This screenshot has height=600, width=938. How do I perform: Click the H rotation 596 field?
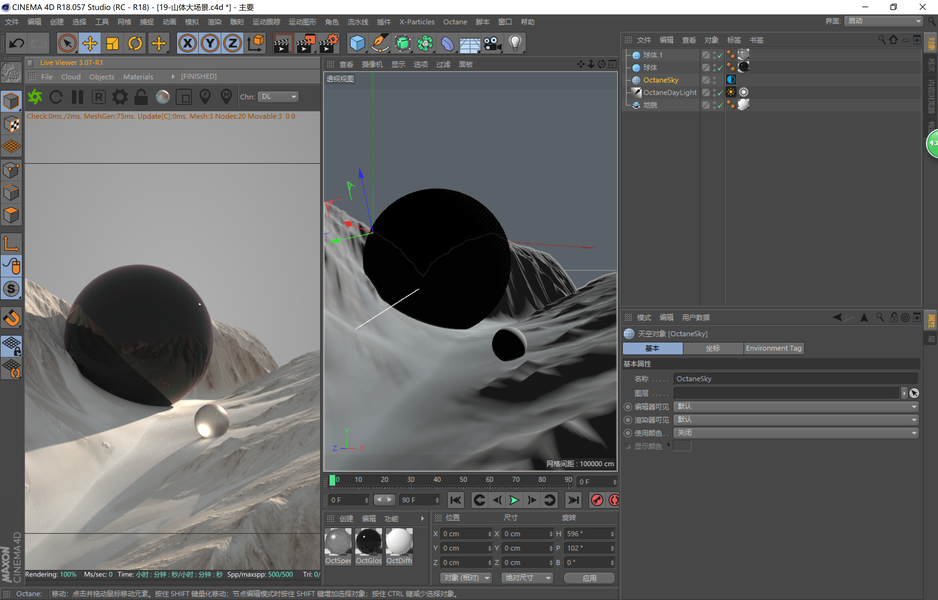[x=590, y=534]
